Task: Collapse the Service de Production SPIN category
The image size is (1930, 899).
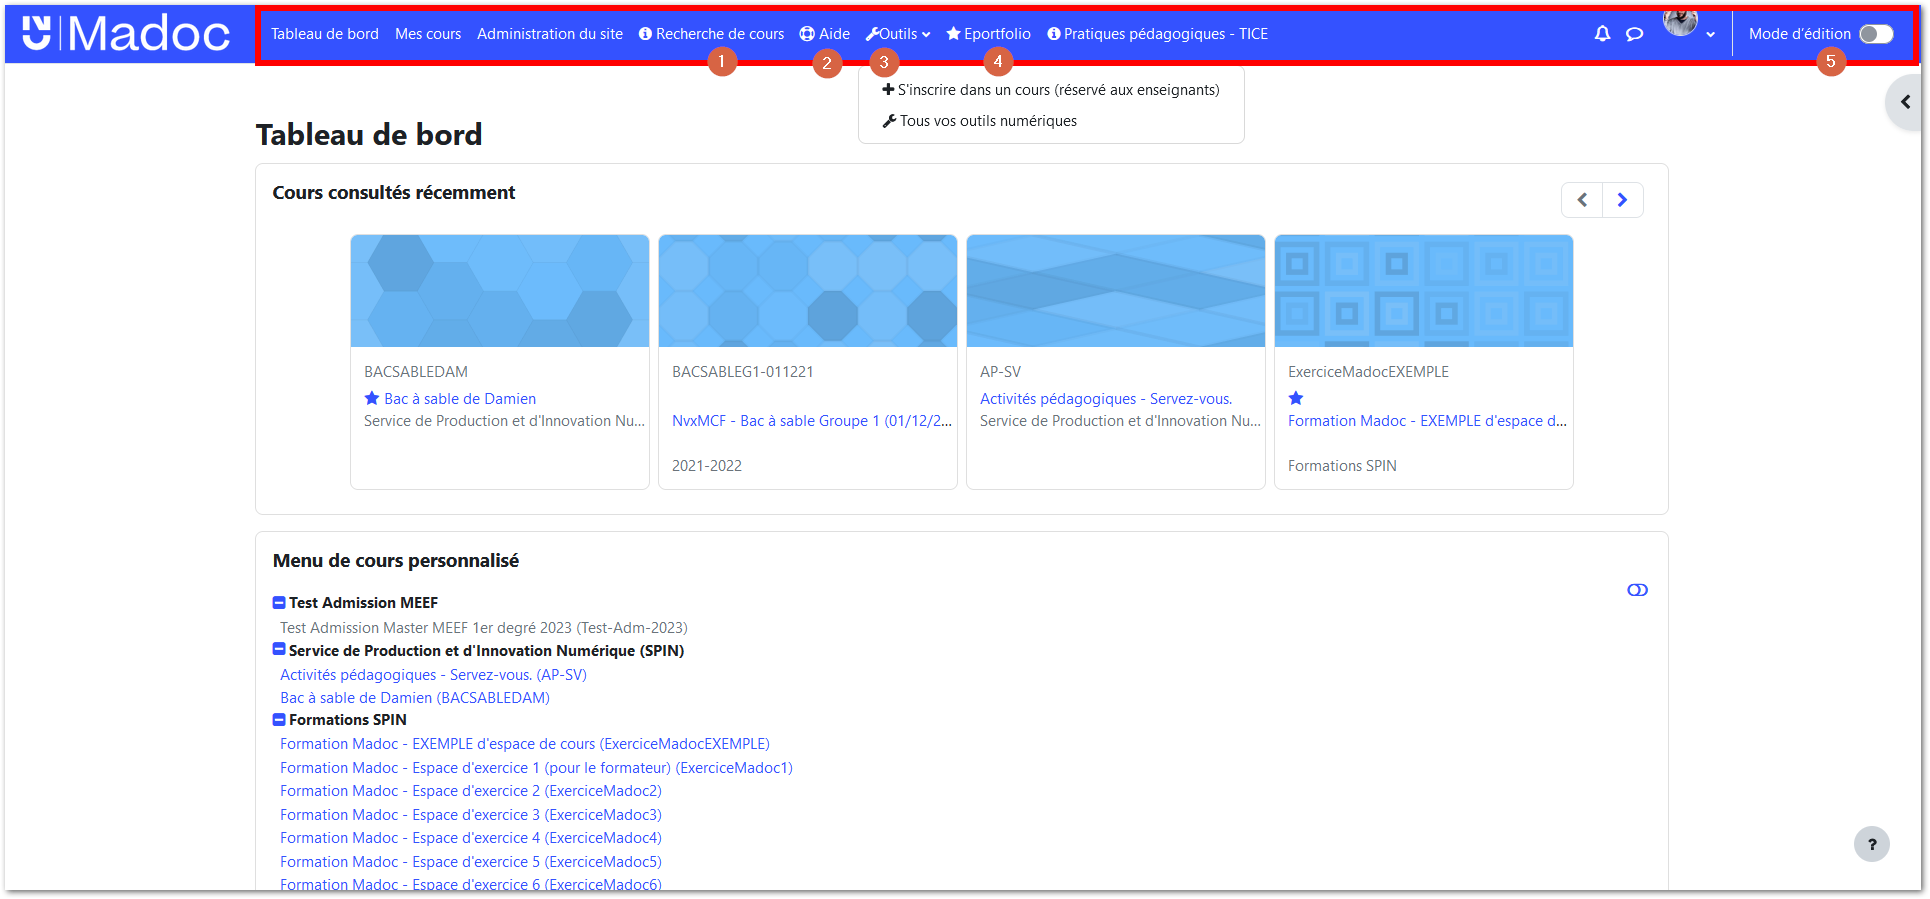Action: point(279,649)
